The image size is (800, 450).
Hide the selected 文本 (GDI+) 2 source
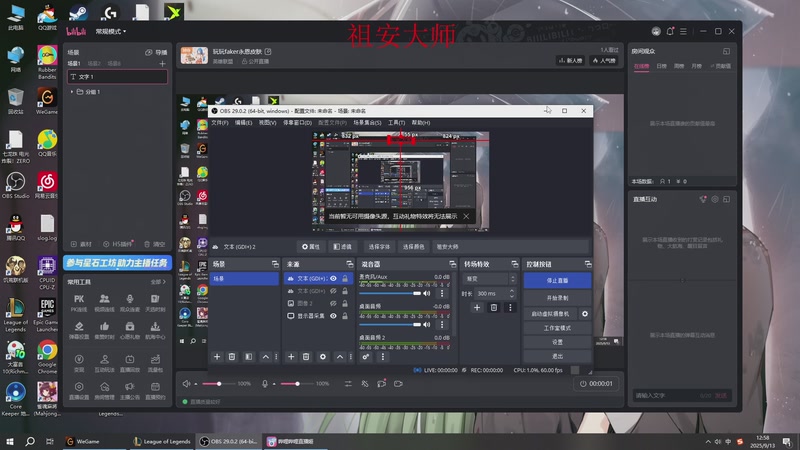(x=333, y=279)
